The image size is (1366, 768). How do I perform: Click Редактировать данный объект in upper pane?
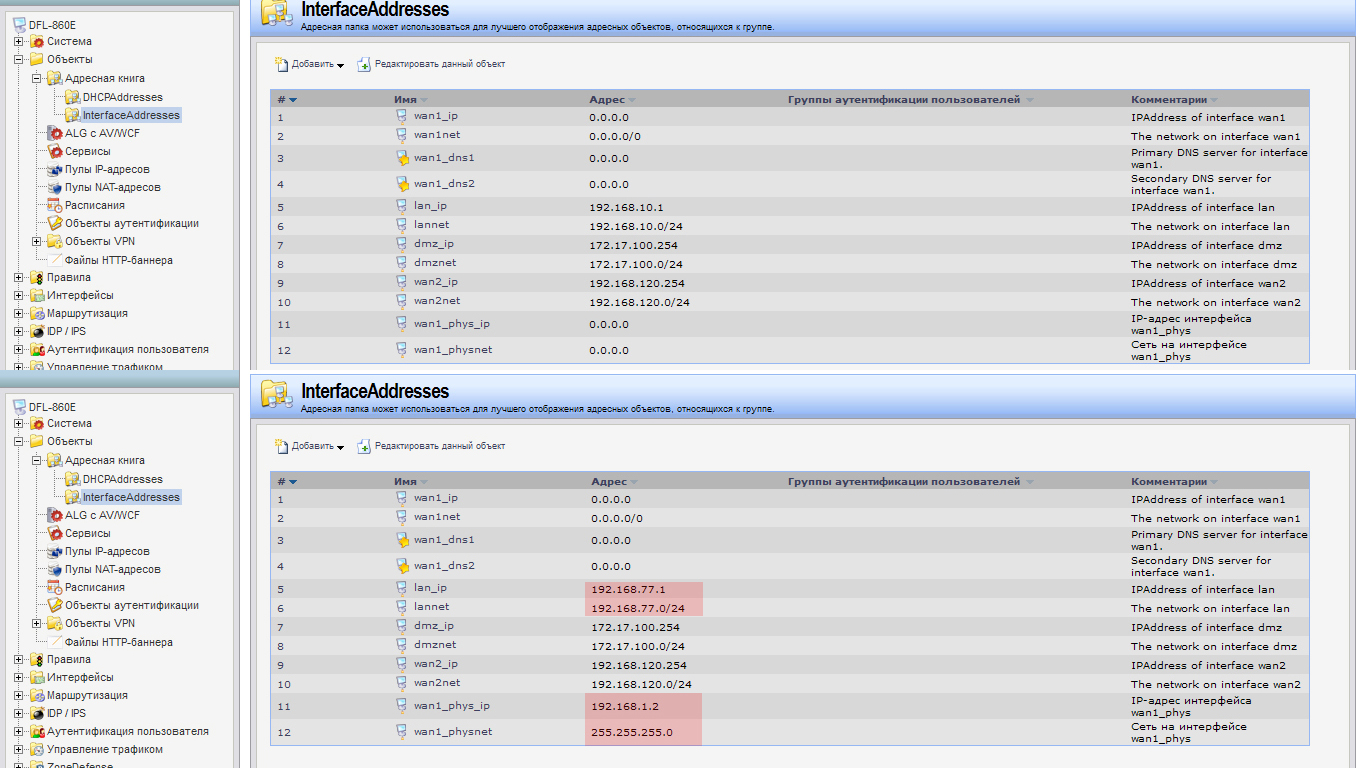(440, 64)
